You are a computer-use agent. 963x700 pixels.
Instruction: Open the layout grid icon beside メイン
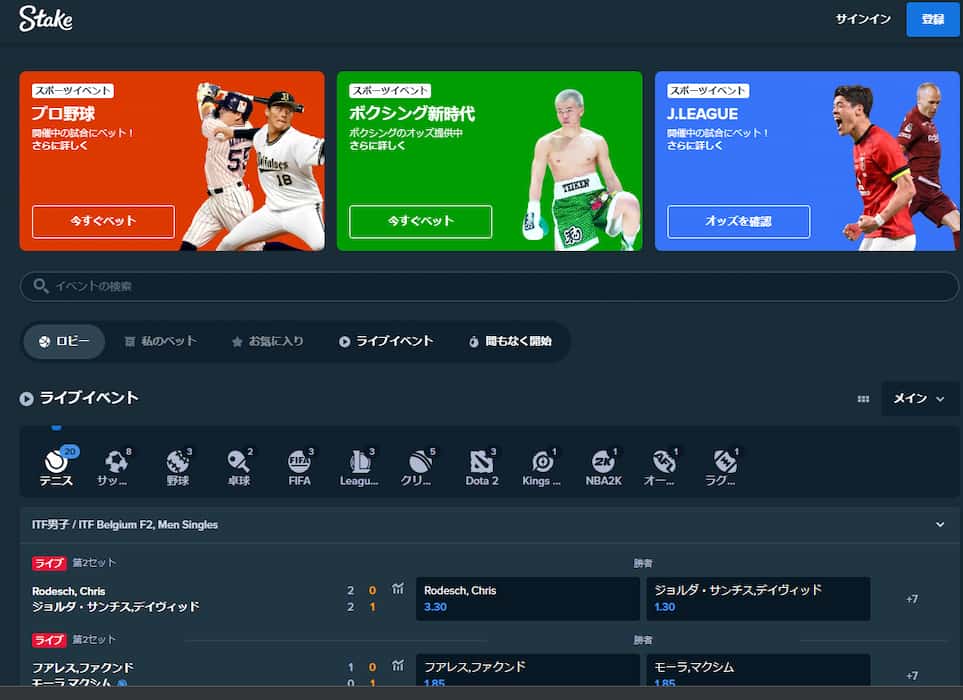click(863, 399)
